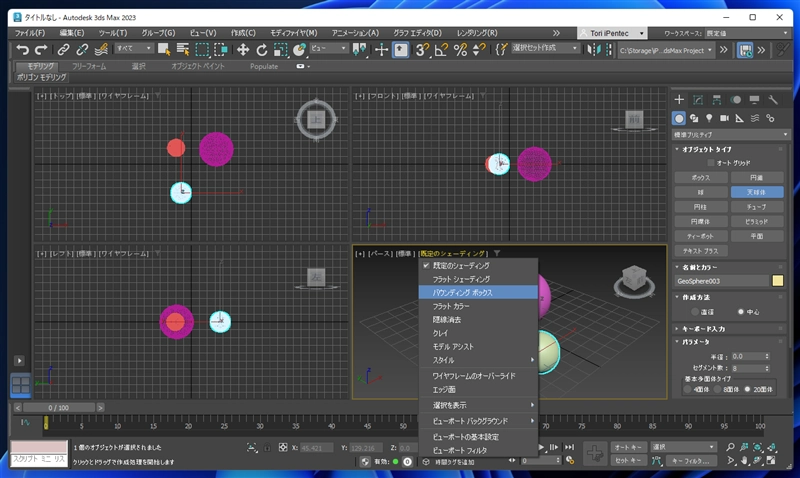Select the Select and Link tool
The width and height of the screenshot is (800, 478).
[63, 49]
